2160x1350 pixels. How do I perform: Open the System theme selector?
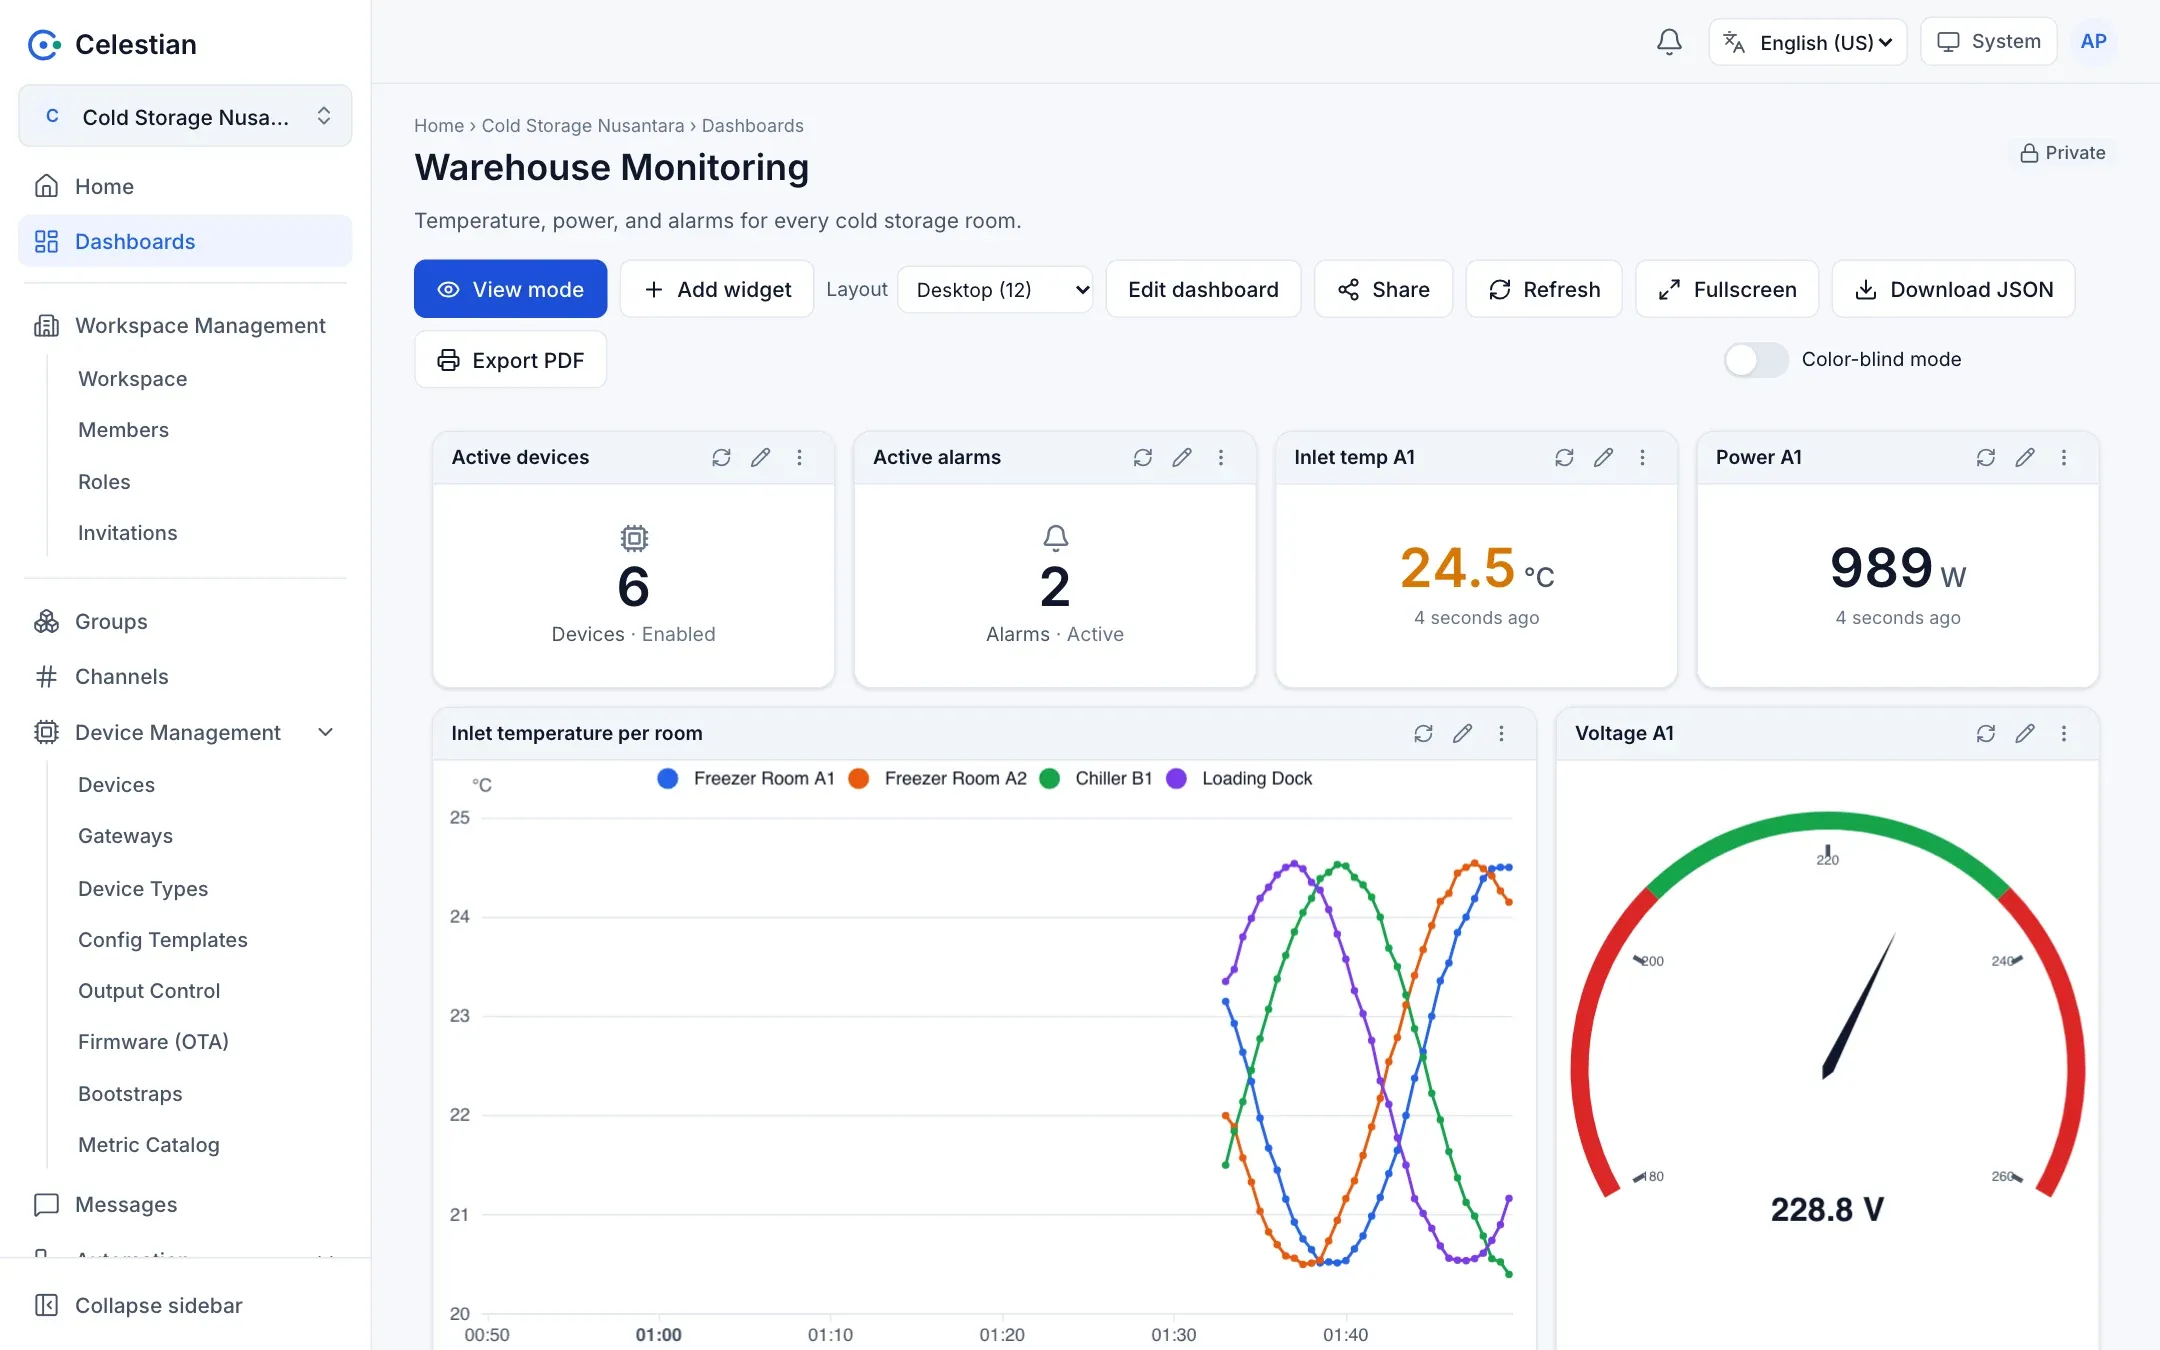pos(1989,42)
